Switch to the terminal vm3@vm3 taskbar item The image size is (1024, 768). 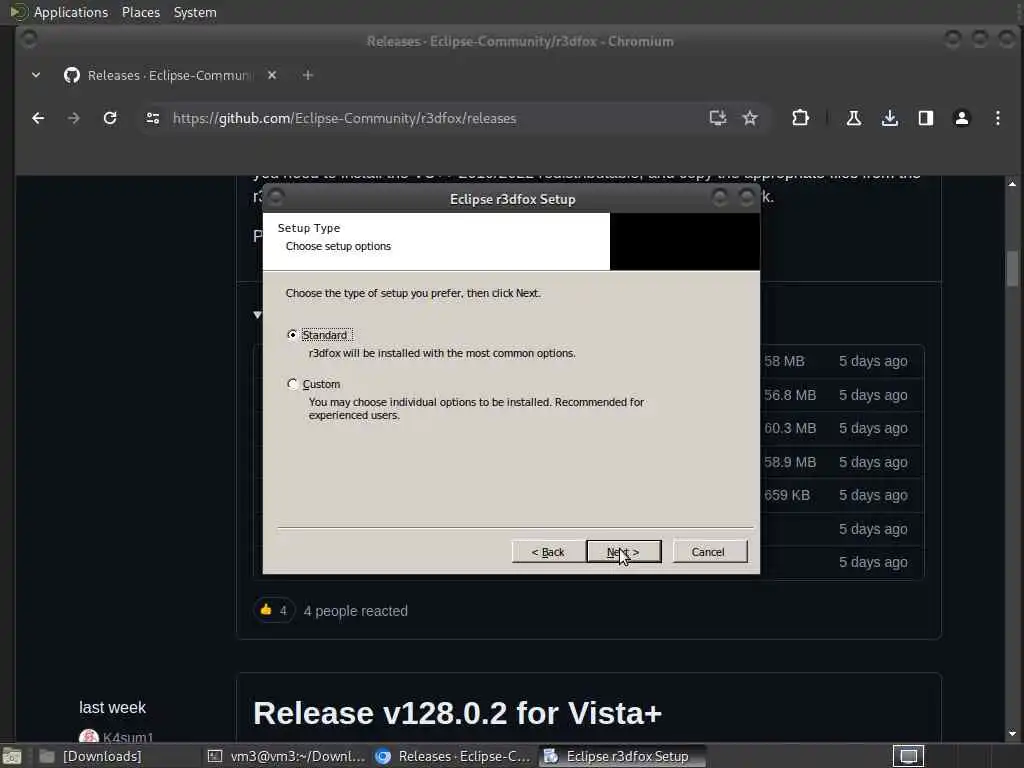tap(286, 756)
